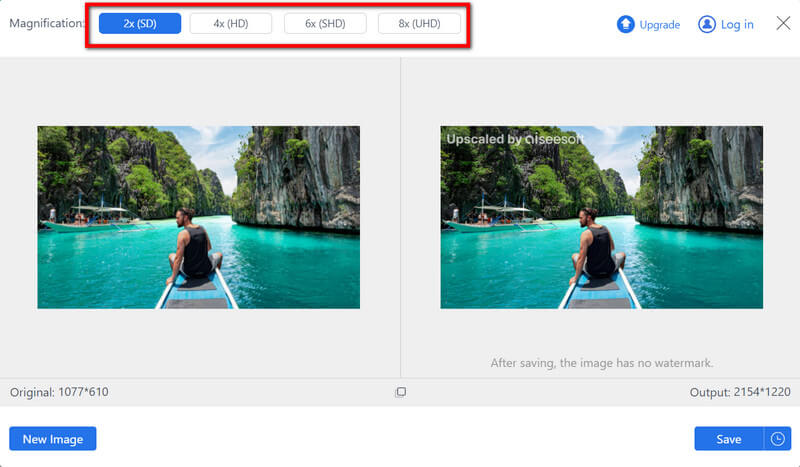Click the no-watermark notice under output image
Screen dimensions: 800x467
[x=601, y=363]
